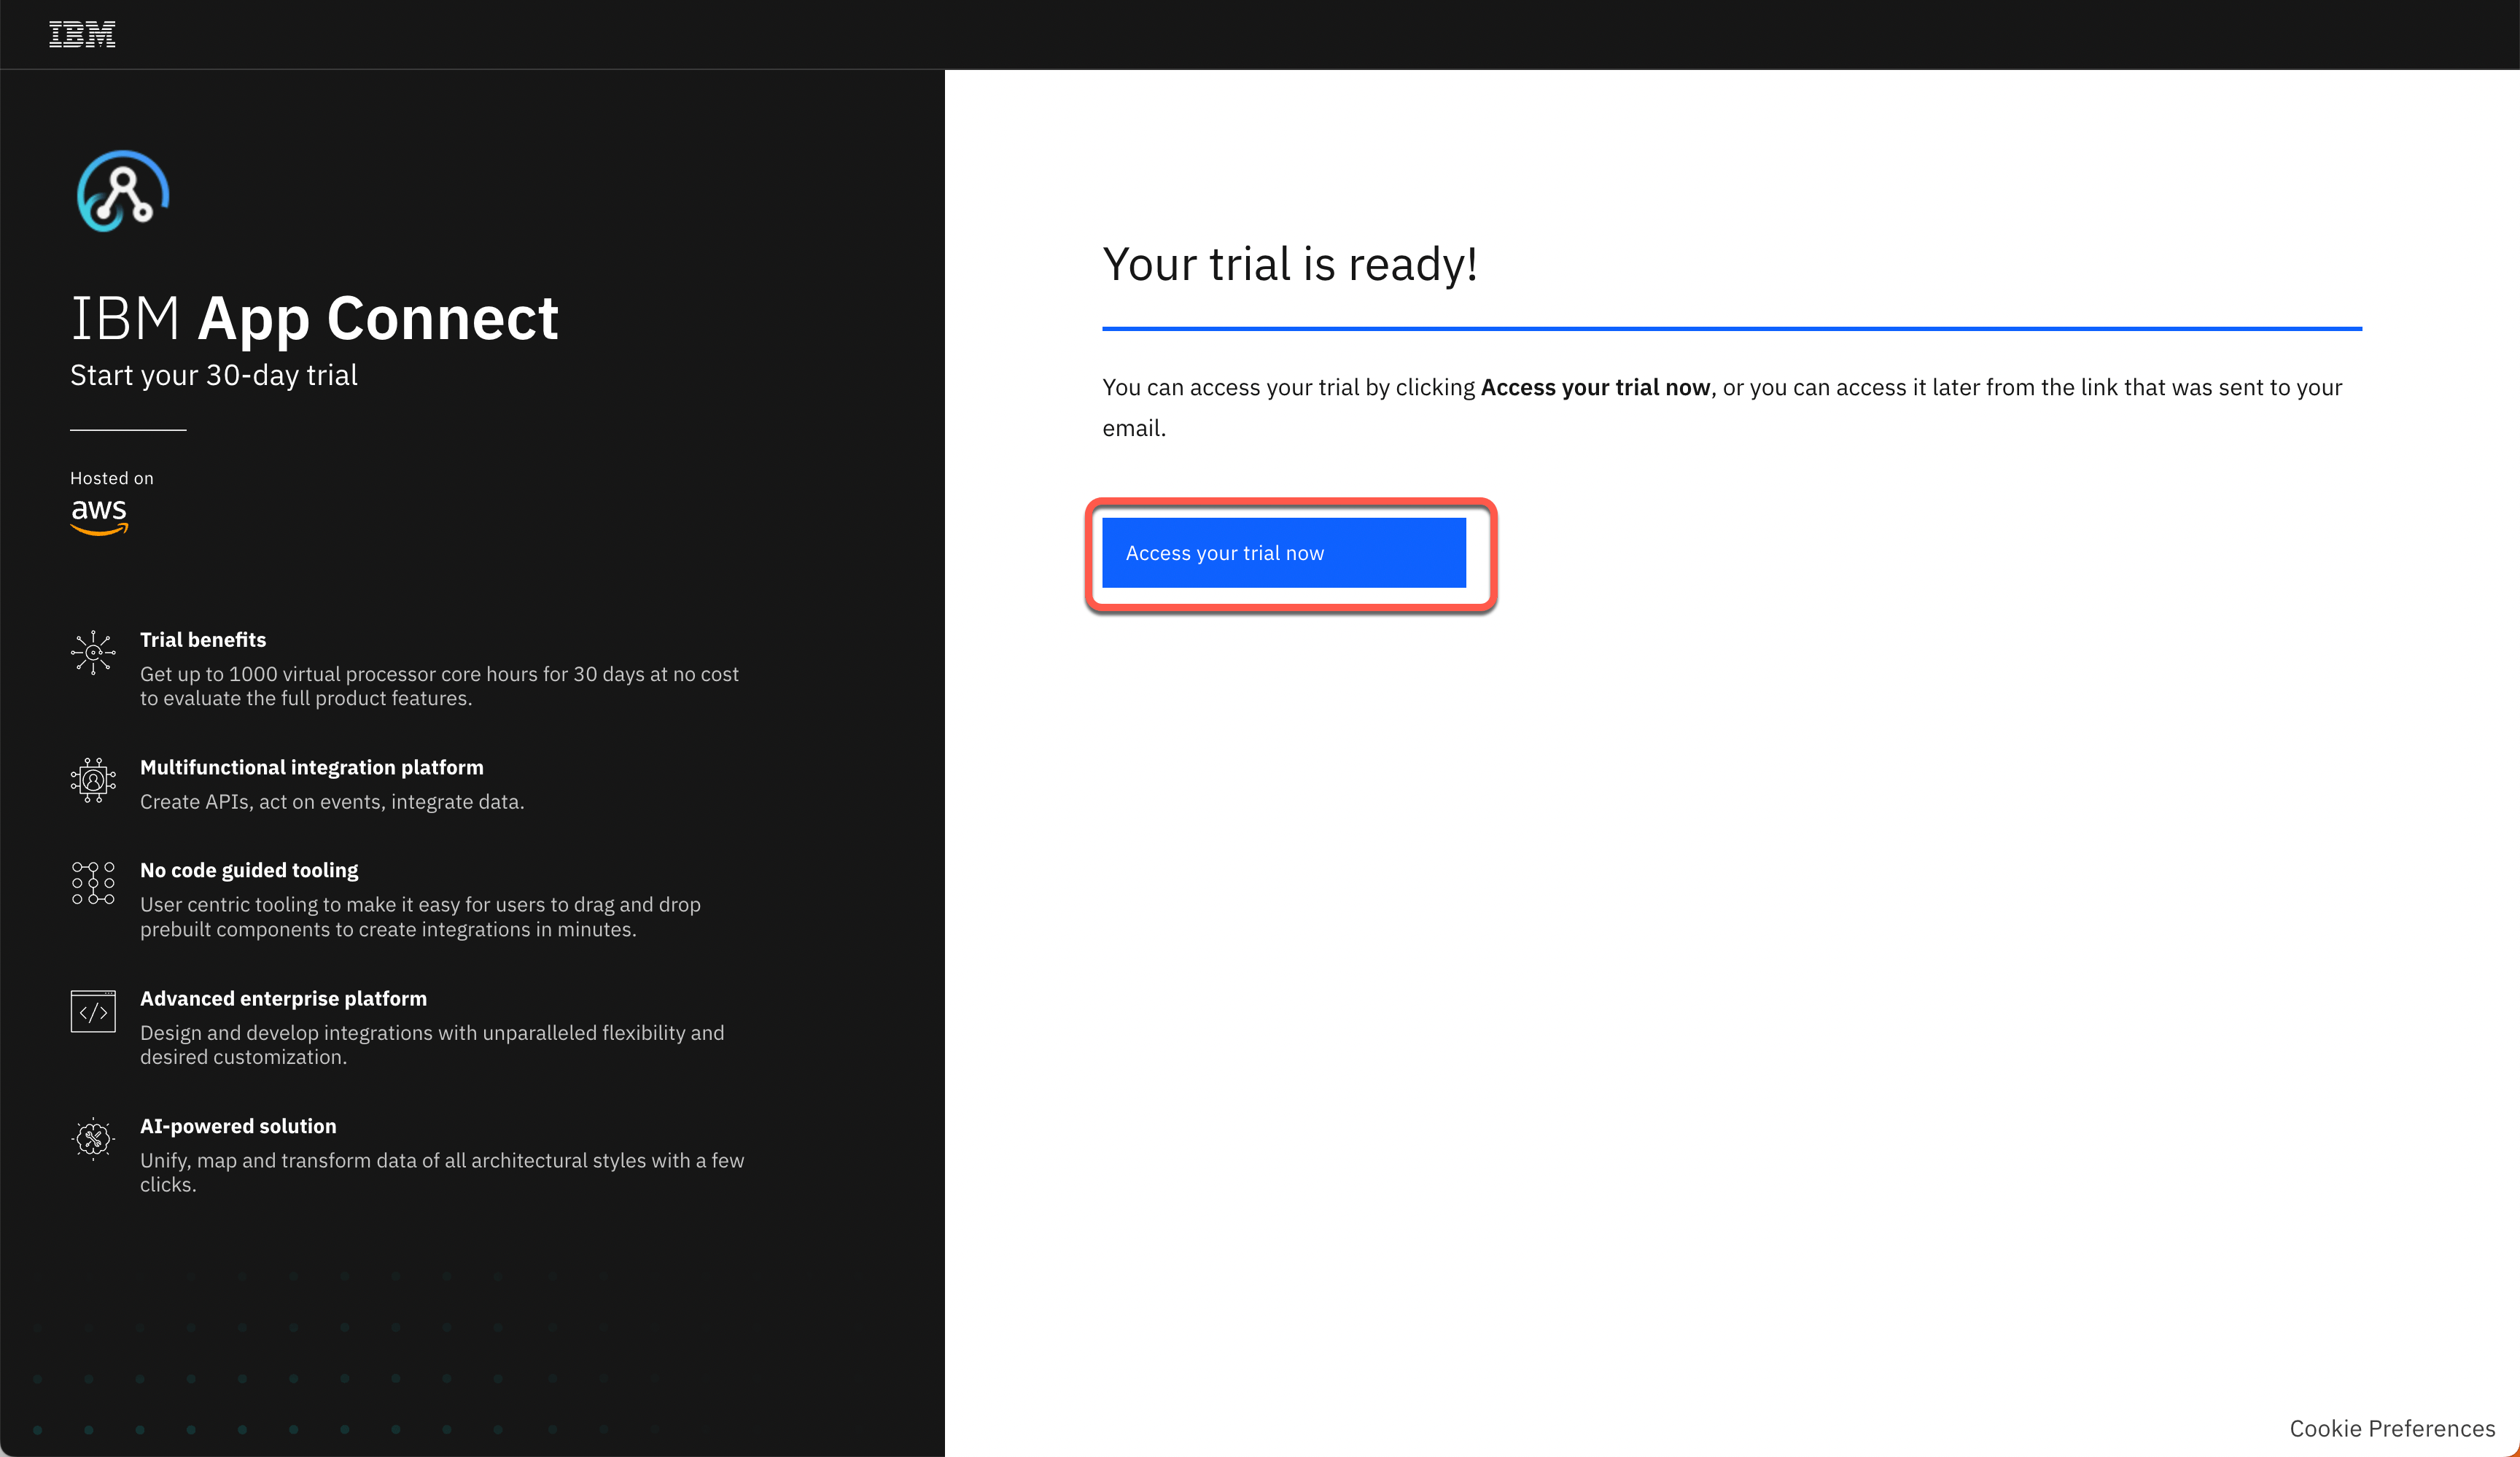Click the Start your 30-day trial subtitle
2520x1457 pixels.
(x=213, y=375)
